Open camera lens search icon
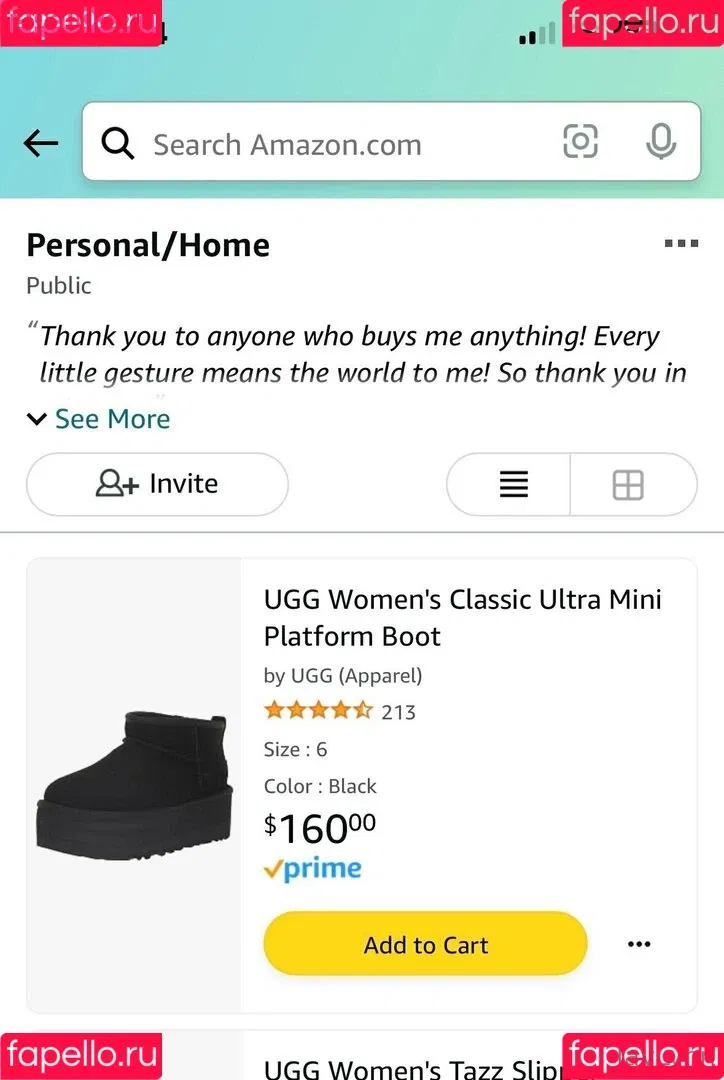The width and height of the screenshot is (724, 1080). [x=580, y=142]
